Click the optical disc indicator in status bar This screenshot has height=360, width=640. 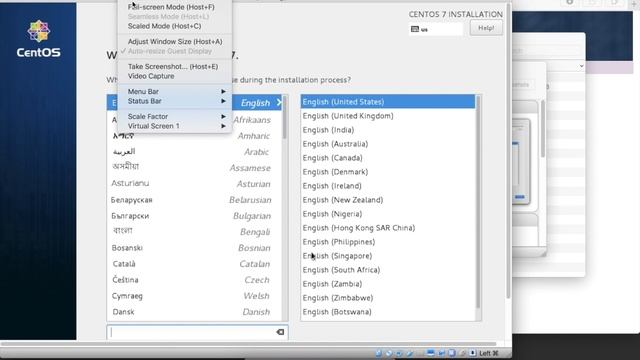[389, 353]
